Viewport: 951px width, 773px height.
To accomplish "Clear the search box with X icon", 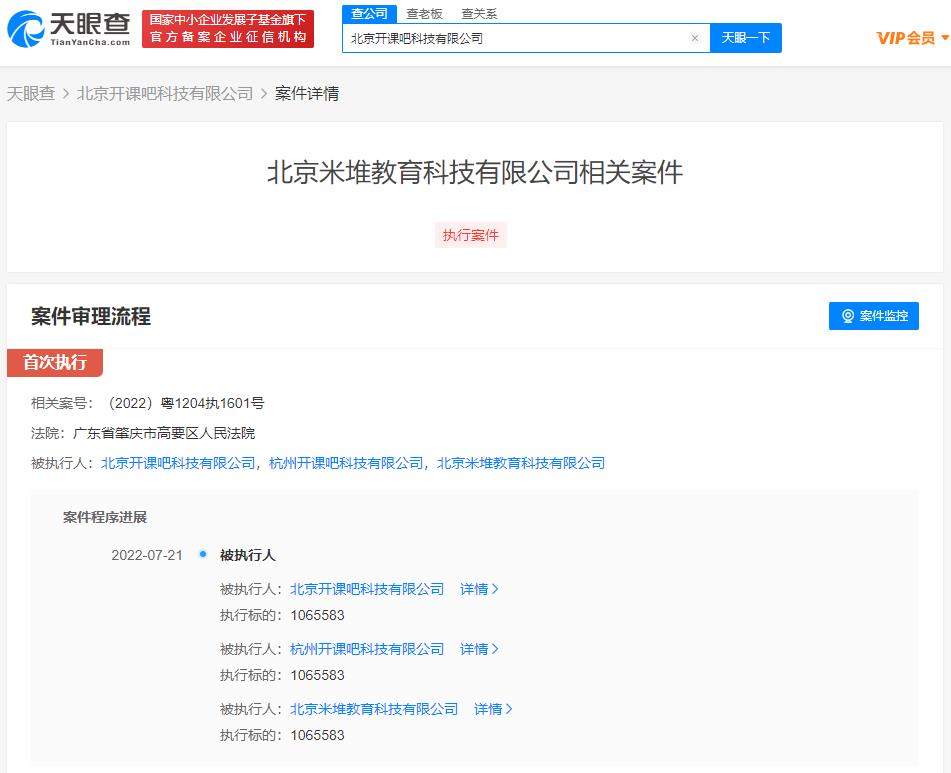I will coord(695,38).
